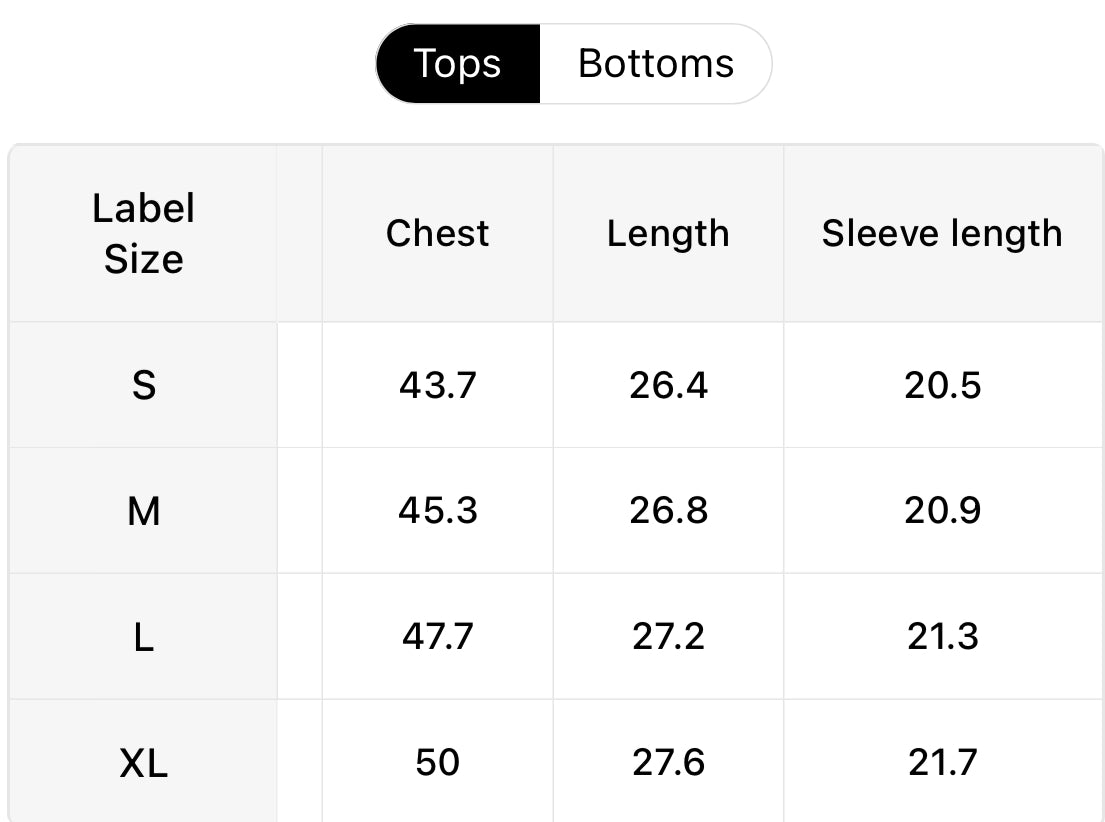The image size is (1105, 822).
Task: Select the M size row label
Action: point(144,510)
